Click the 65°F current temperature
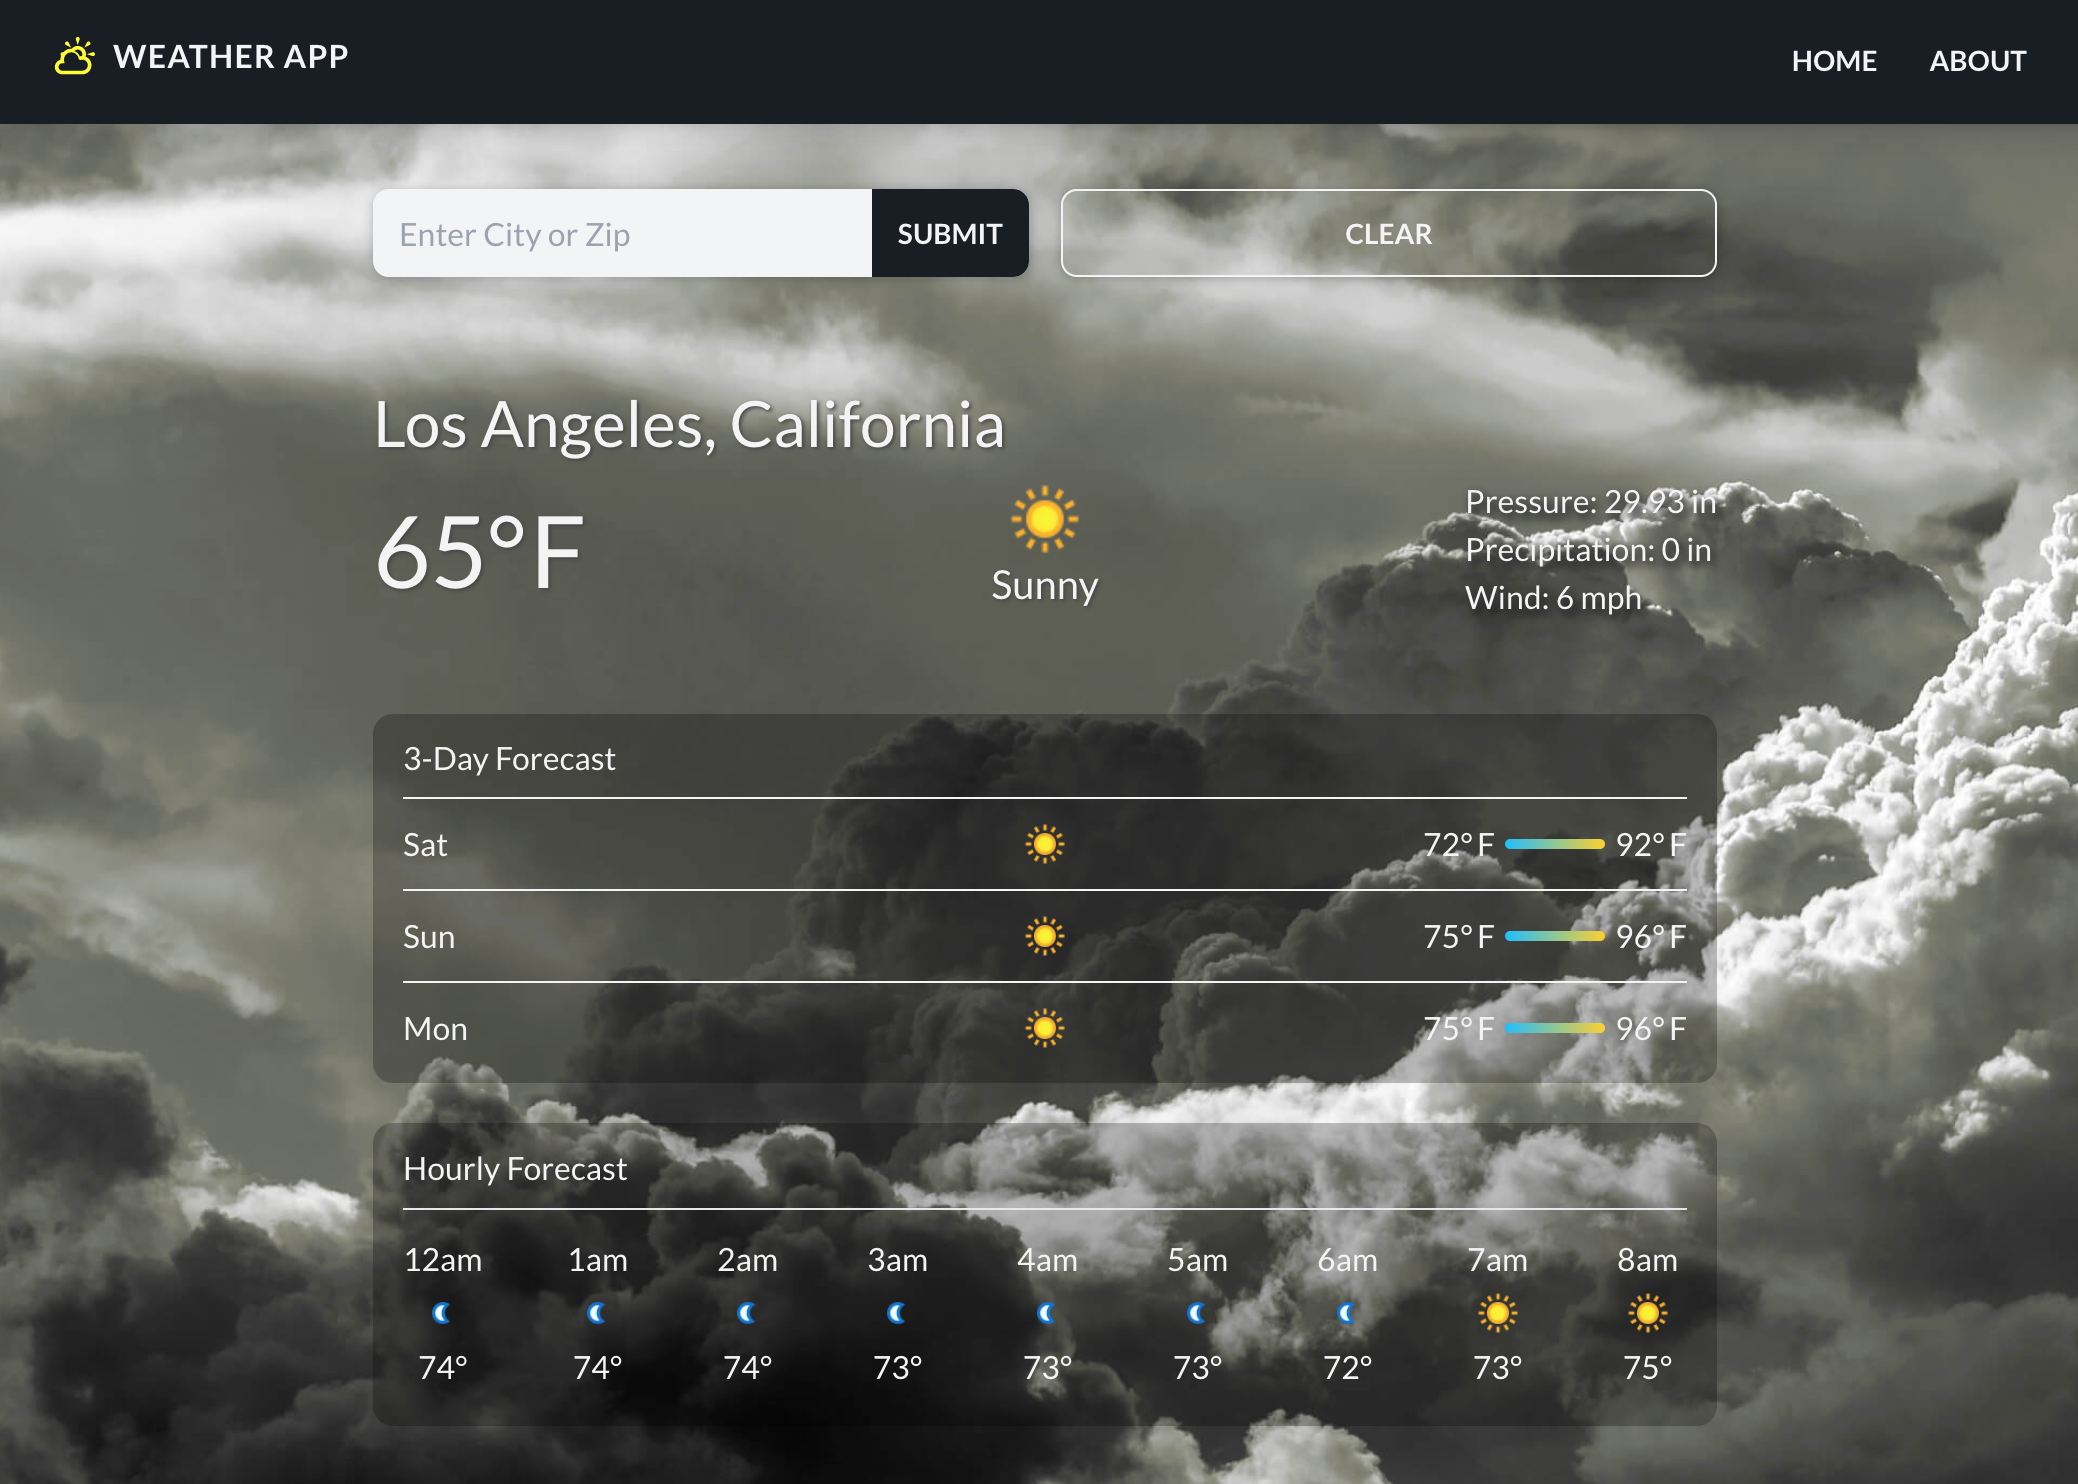The height and width of the screenshot is (1484, 2078). point(478,552)
